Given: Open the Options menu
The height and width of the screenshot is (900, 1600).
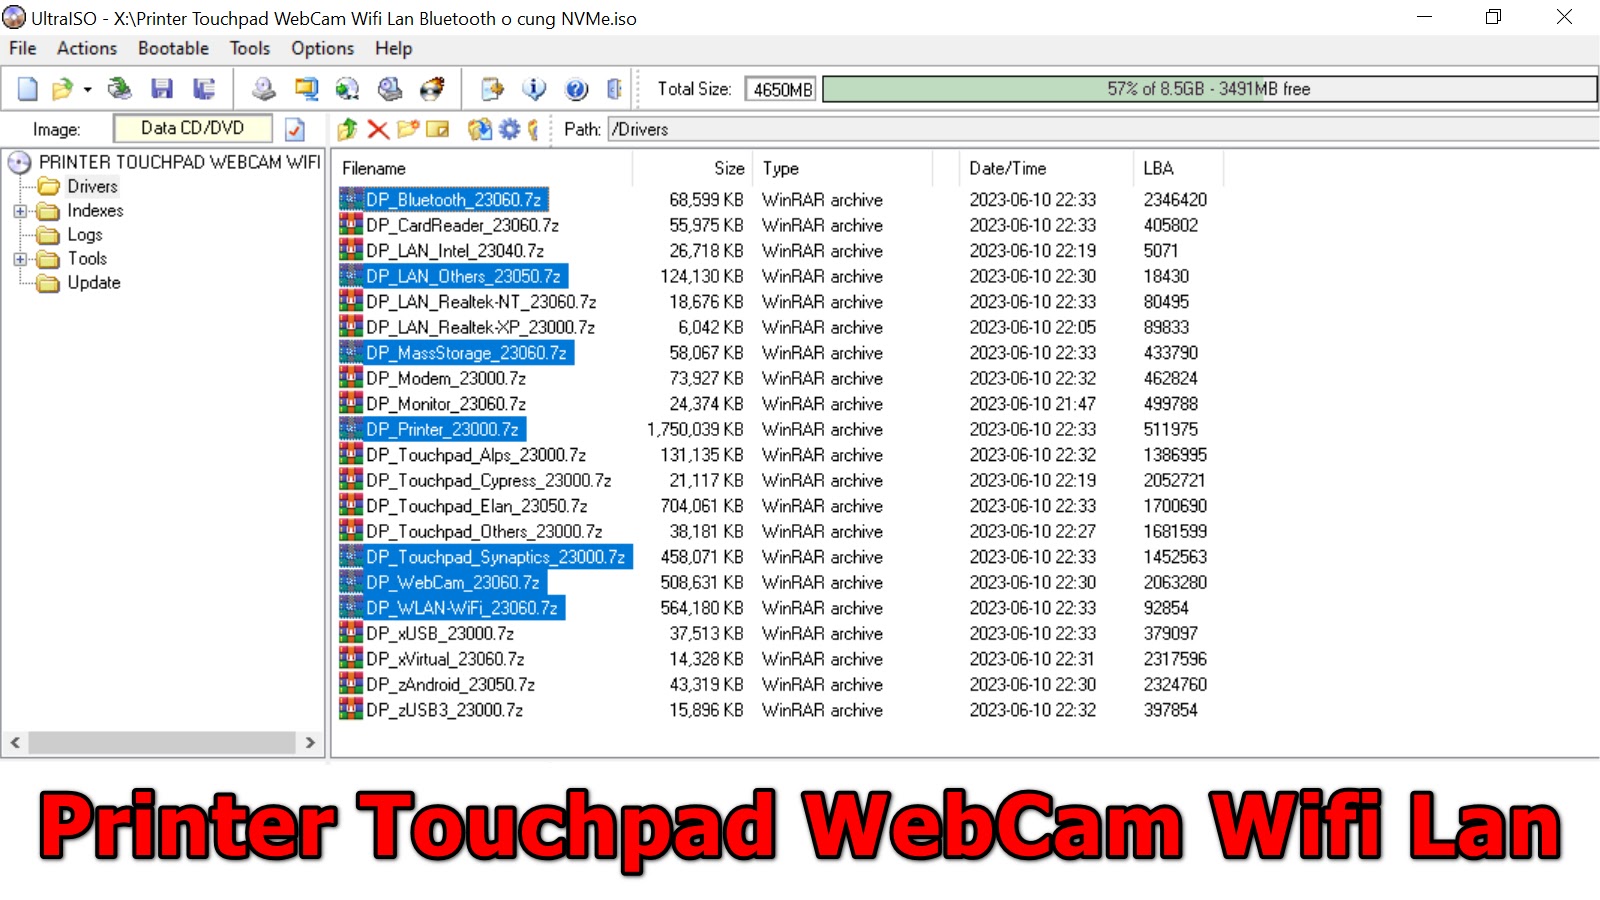Looking at the screenshot, I should pos(323,48).
